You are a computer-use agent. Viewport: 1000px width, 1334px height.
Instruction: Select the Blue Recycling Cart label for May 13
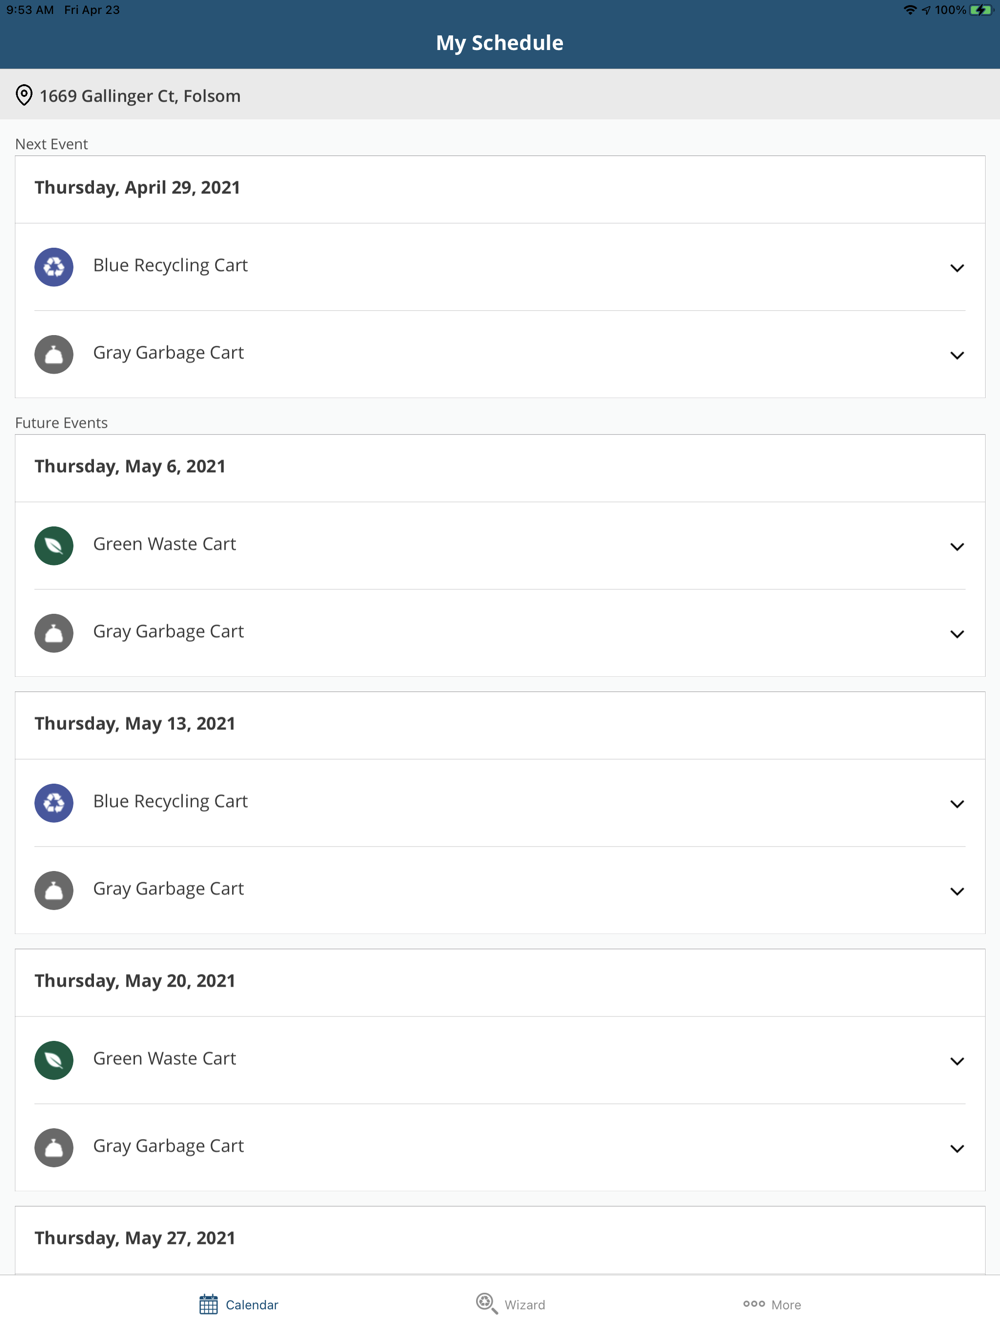pyautogui.click(x=170, y=801)
